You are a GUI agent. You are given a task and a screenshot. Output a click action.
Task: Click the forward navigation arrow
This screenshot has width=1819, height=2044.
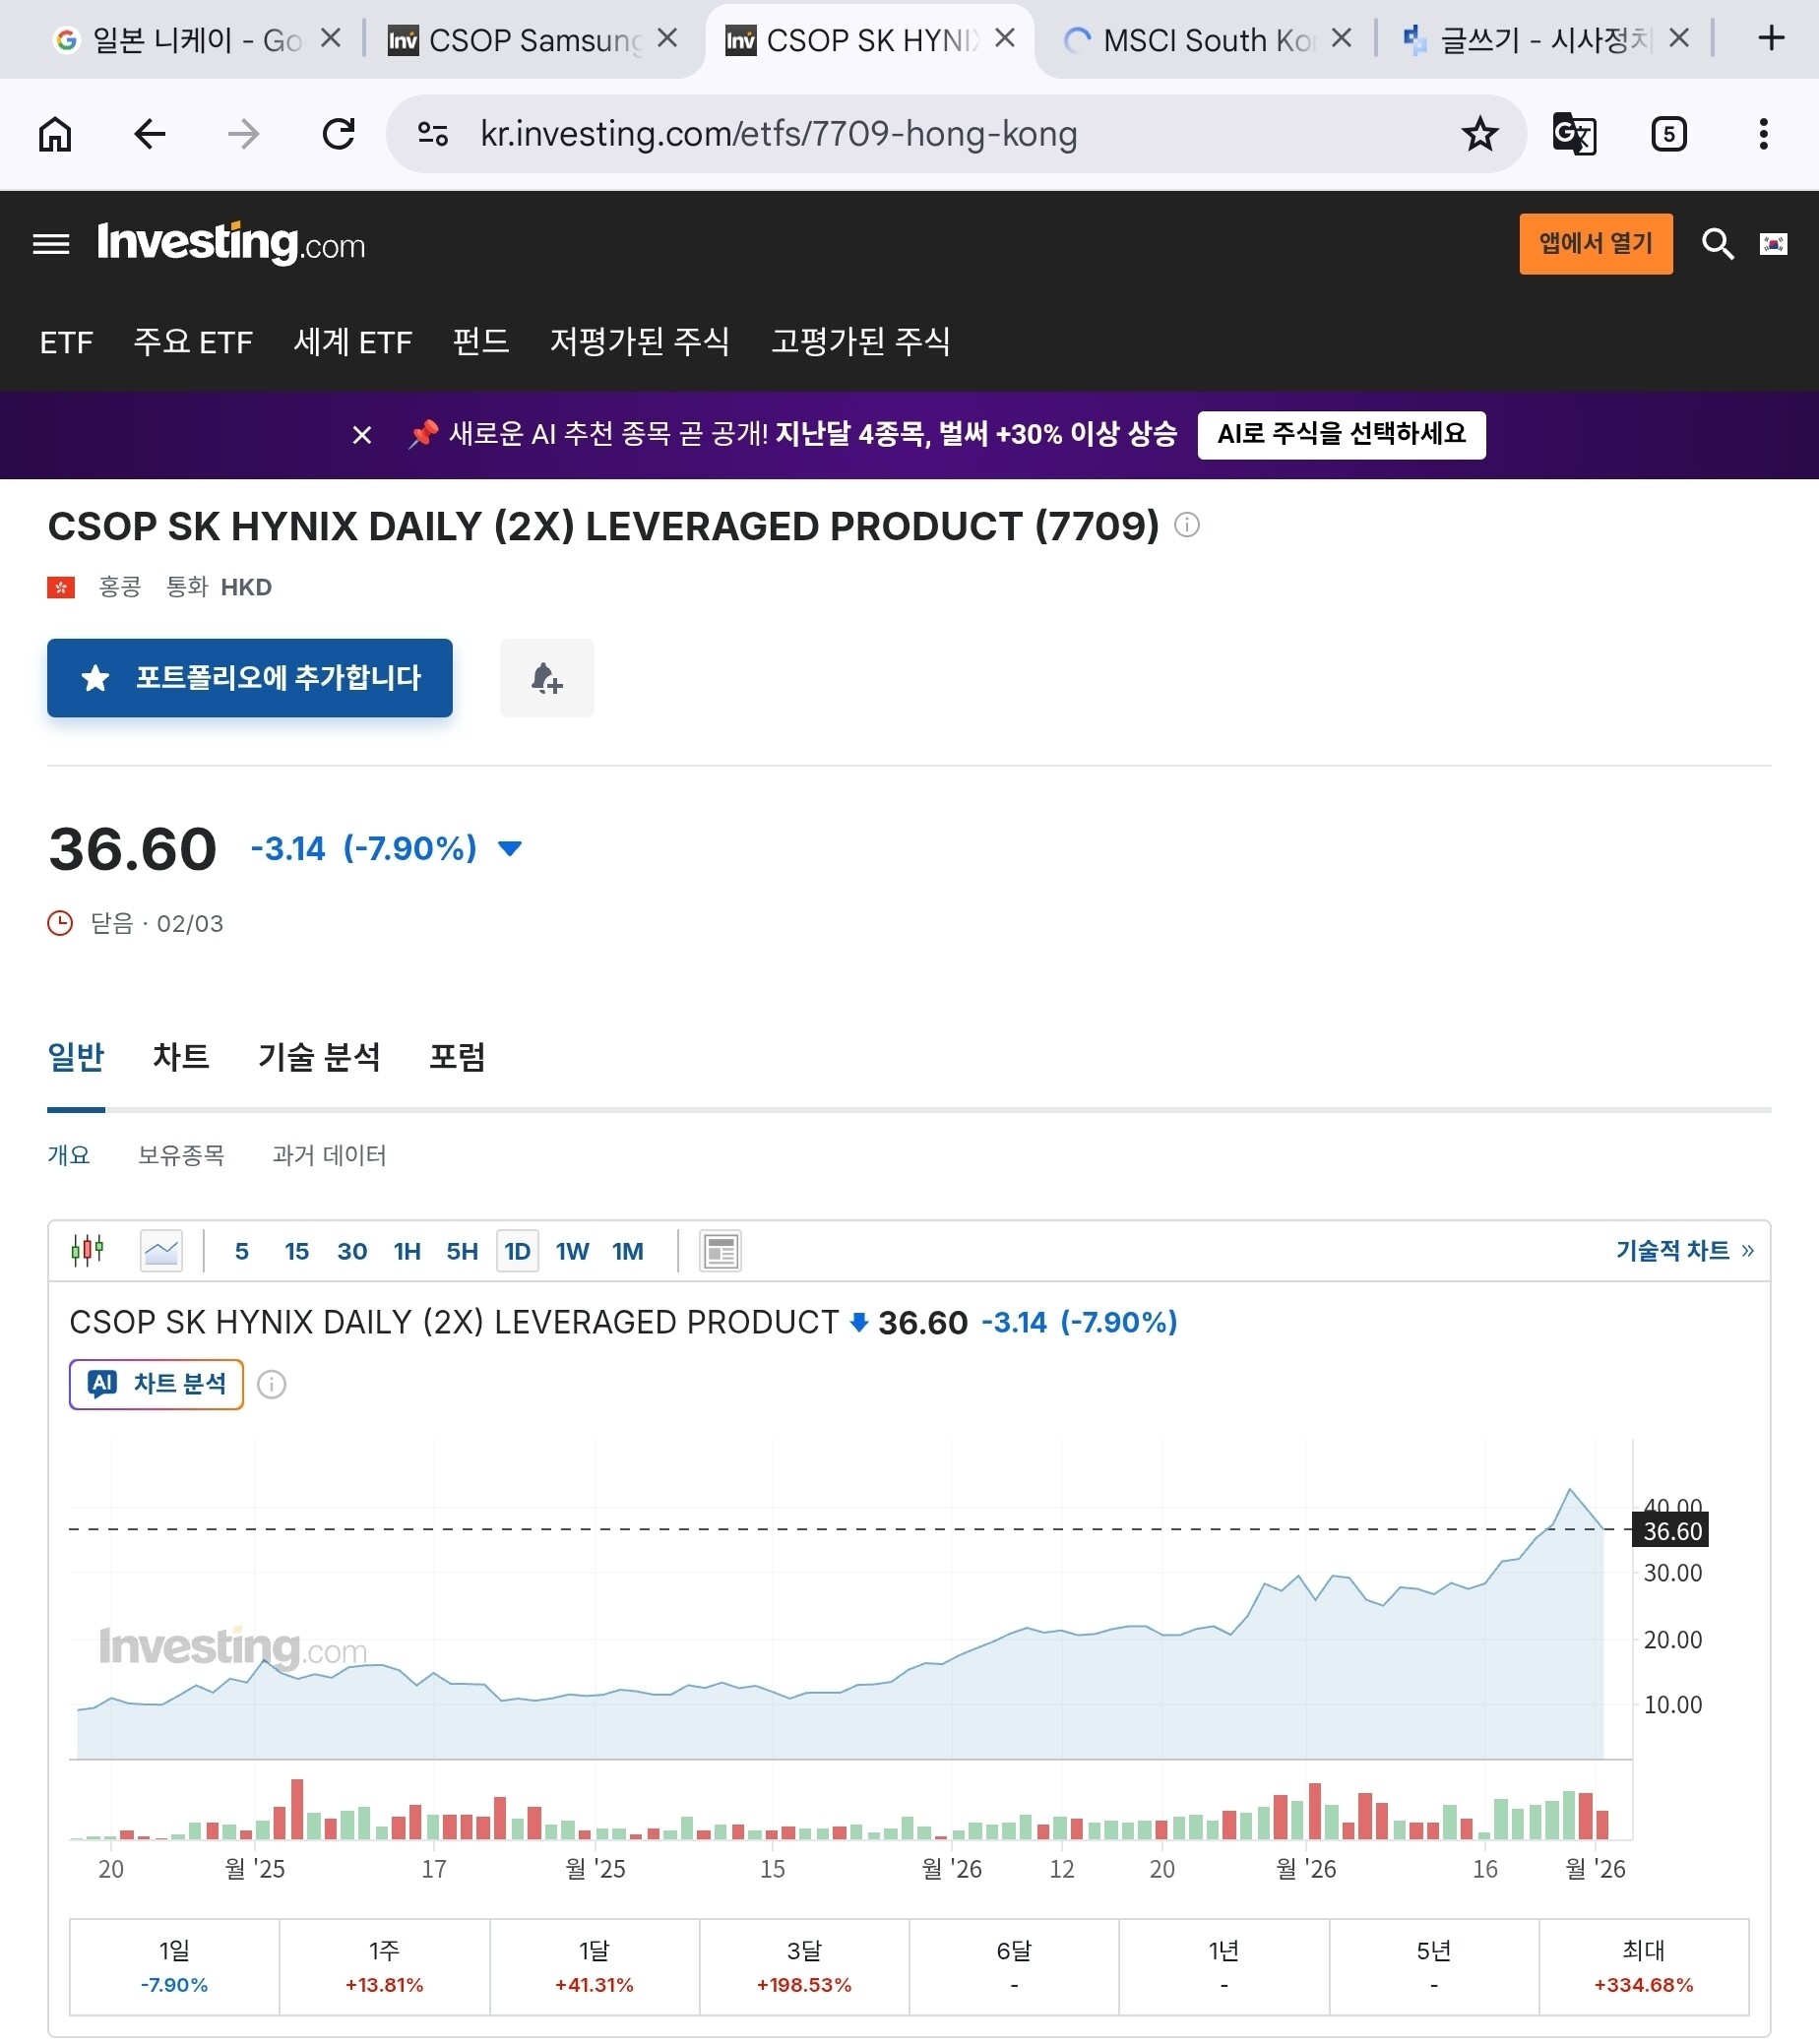coord(244,134)
